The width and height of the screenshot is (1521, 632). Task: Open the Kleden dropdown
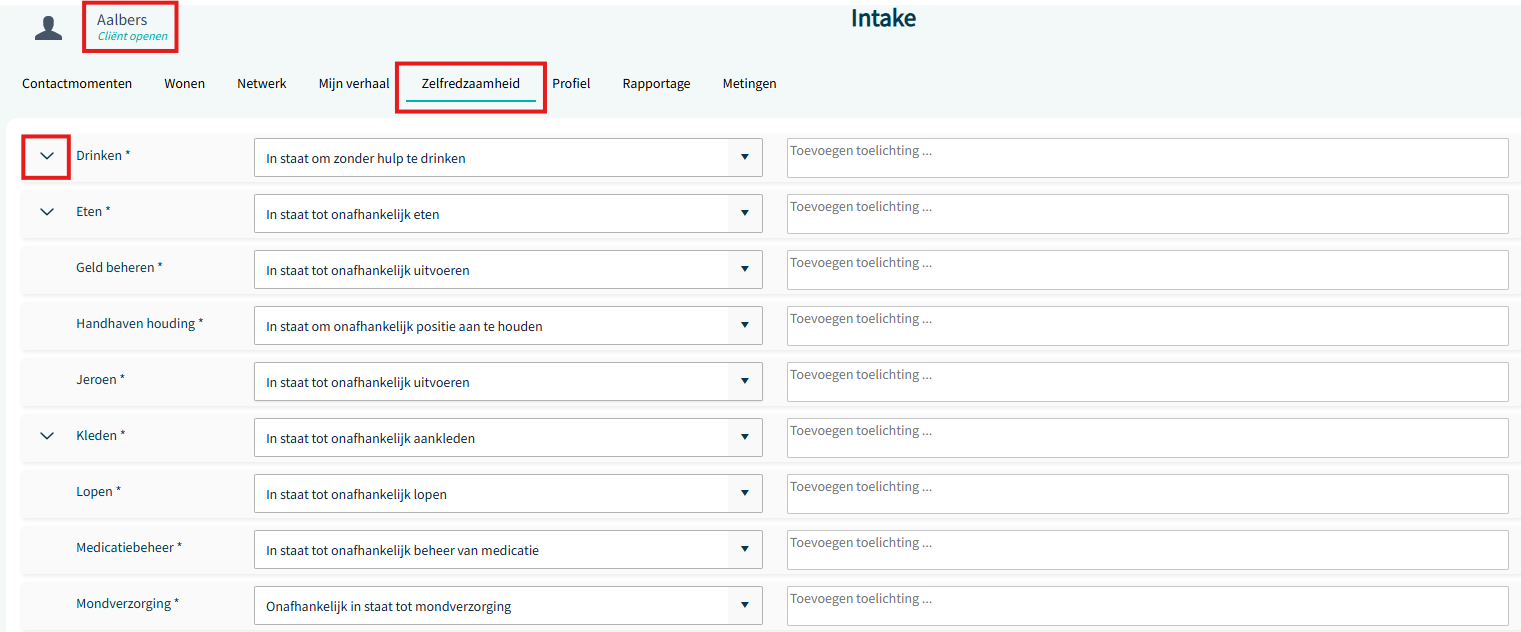[x=508, y=438]
